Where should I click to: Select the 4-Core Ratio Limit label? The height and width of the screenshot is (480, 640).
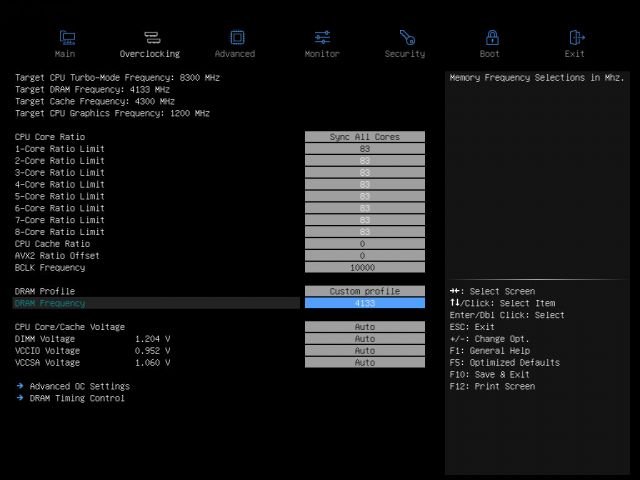click(60, 184)
